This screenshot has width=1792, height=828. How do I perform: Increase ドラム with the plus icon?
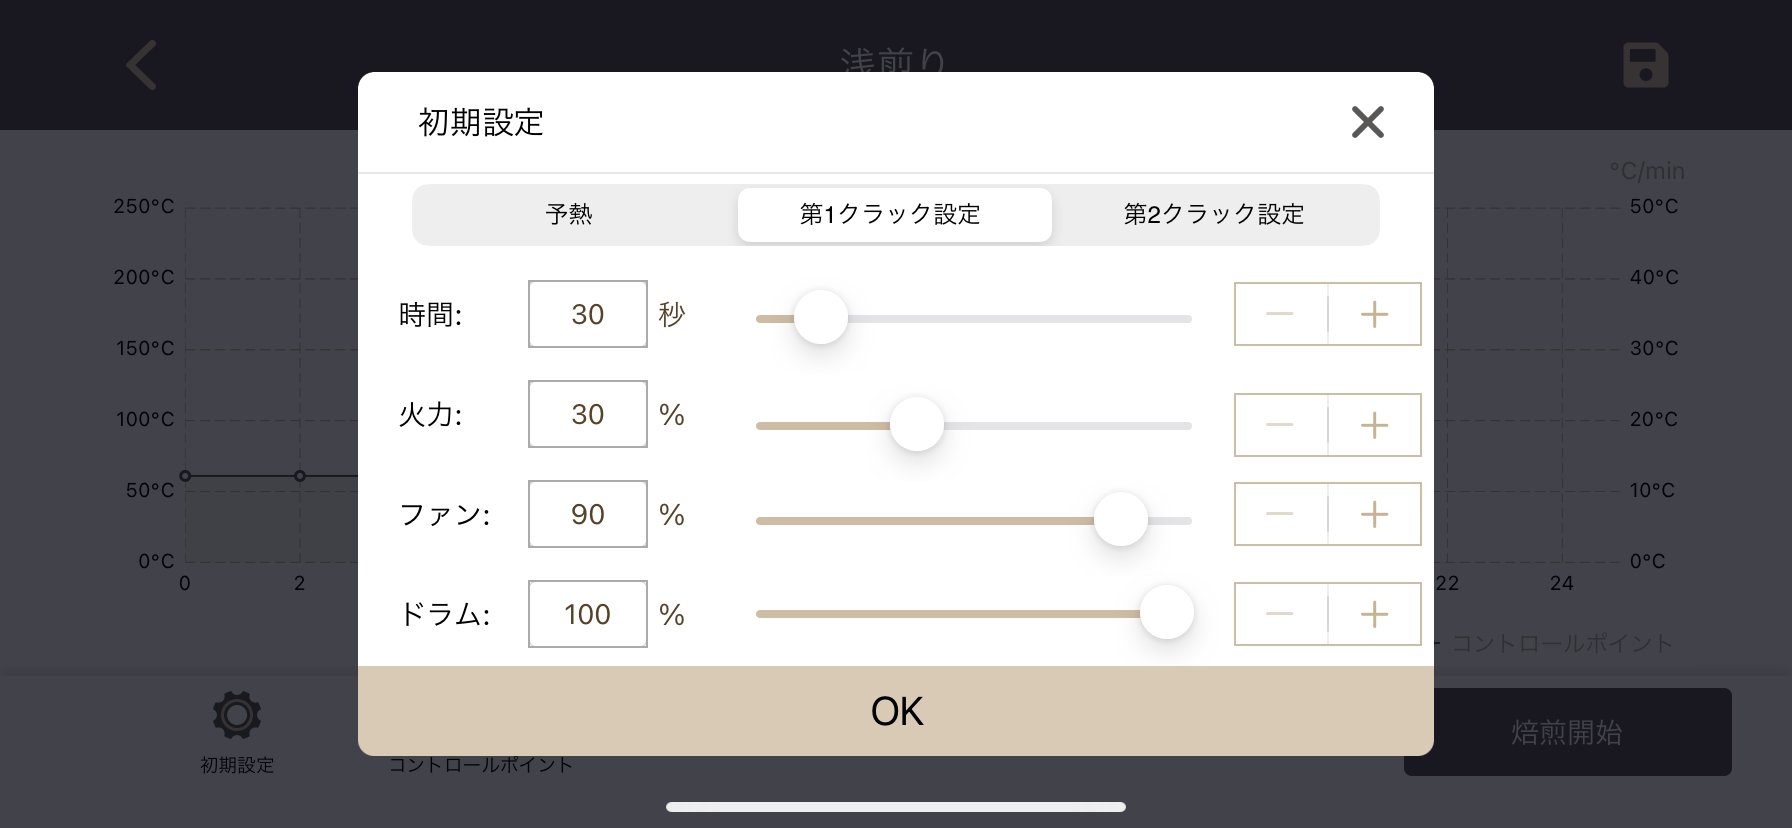(x=1375, y=614)
